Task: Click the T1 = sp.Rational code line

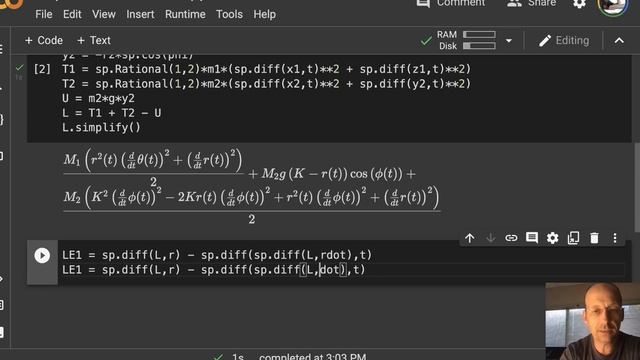Action: (266, 69)
